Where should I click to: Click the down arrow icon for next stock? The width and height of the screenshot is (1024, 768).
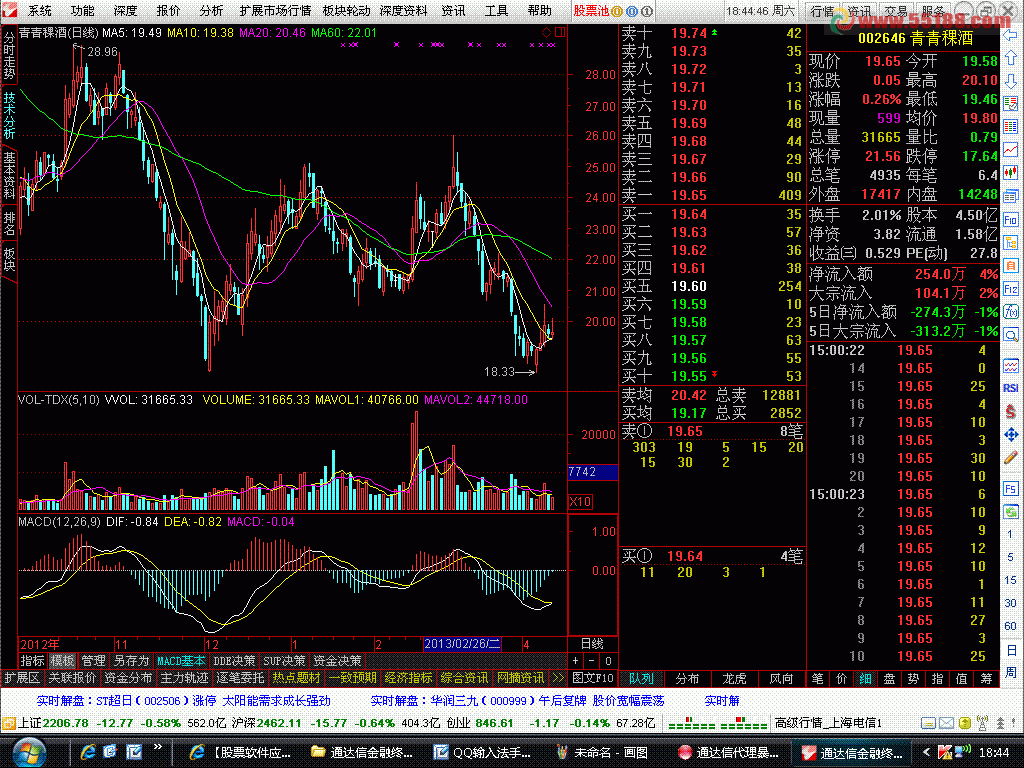point(1011,81)
